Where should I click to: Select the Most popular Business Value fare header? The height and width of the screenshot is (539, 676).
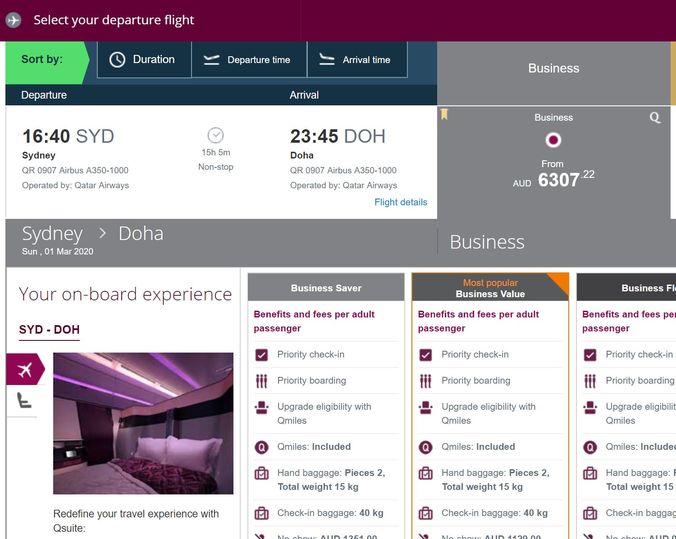(x=490, y=288)
